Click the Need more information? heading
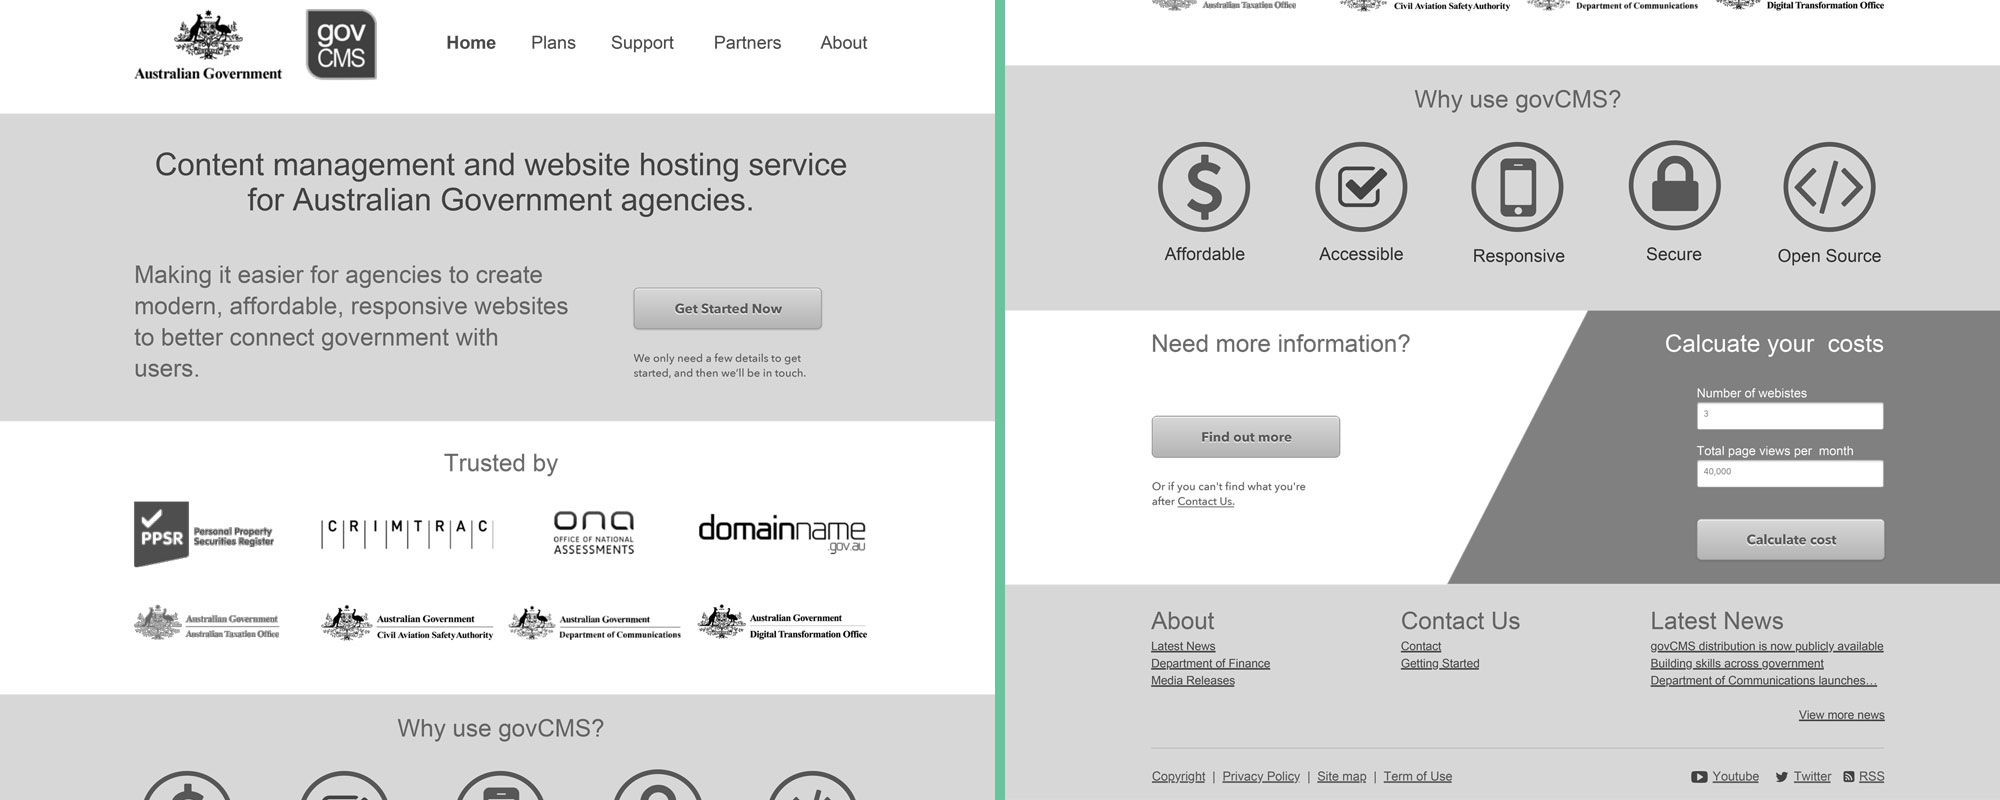Viewport: 2000px width, 800px height. coord(1280,344)
